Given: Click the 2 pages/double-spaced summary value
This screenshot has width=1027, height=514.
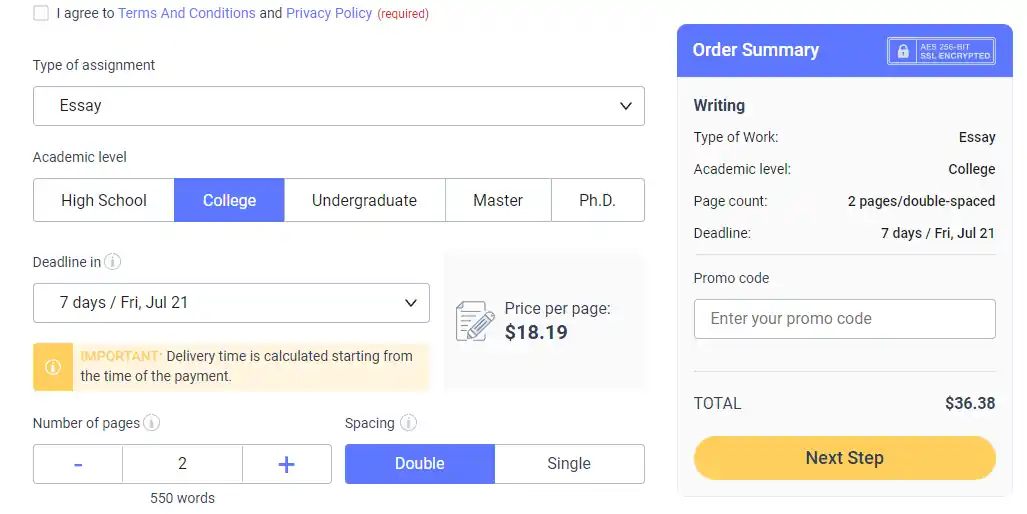Looking at the screenshot, I should coord(922,201).
